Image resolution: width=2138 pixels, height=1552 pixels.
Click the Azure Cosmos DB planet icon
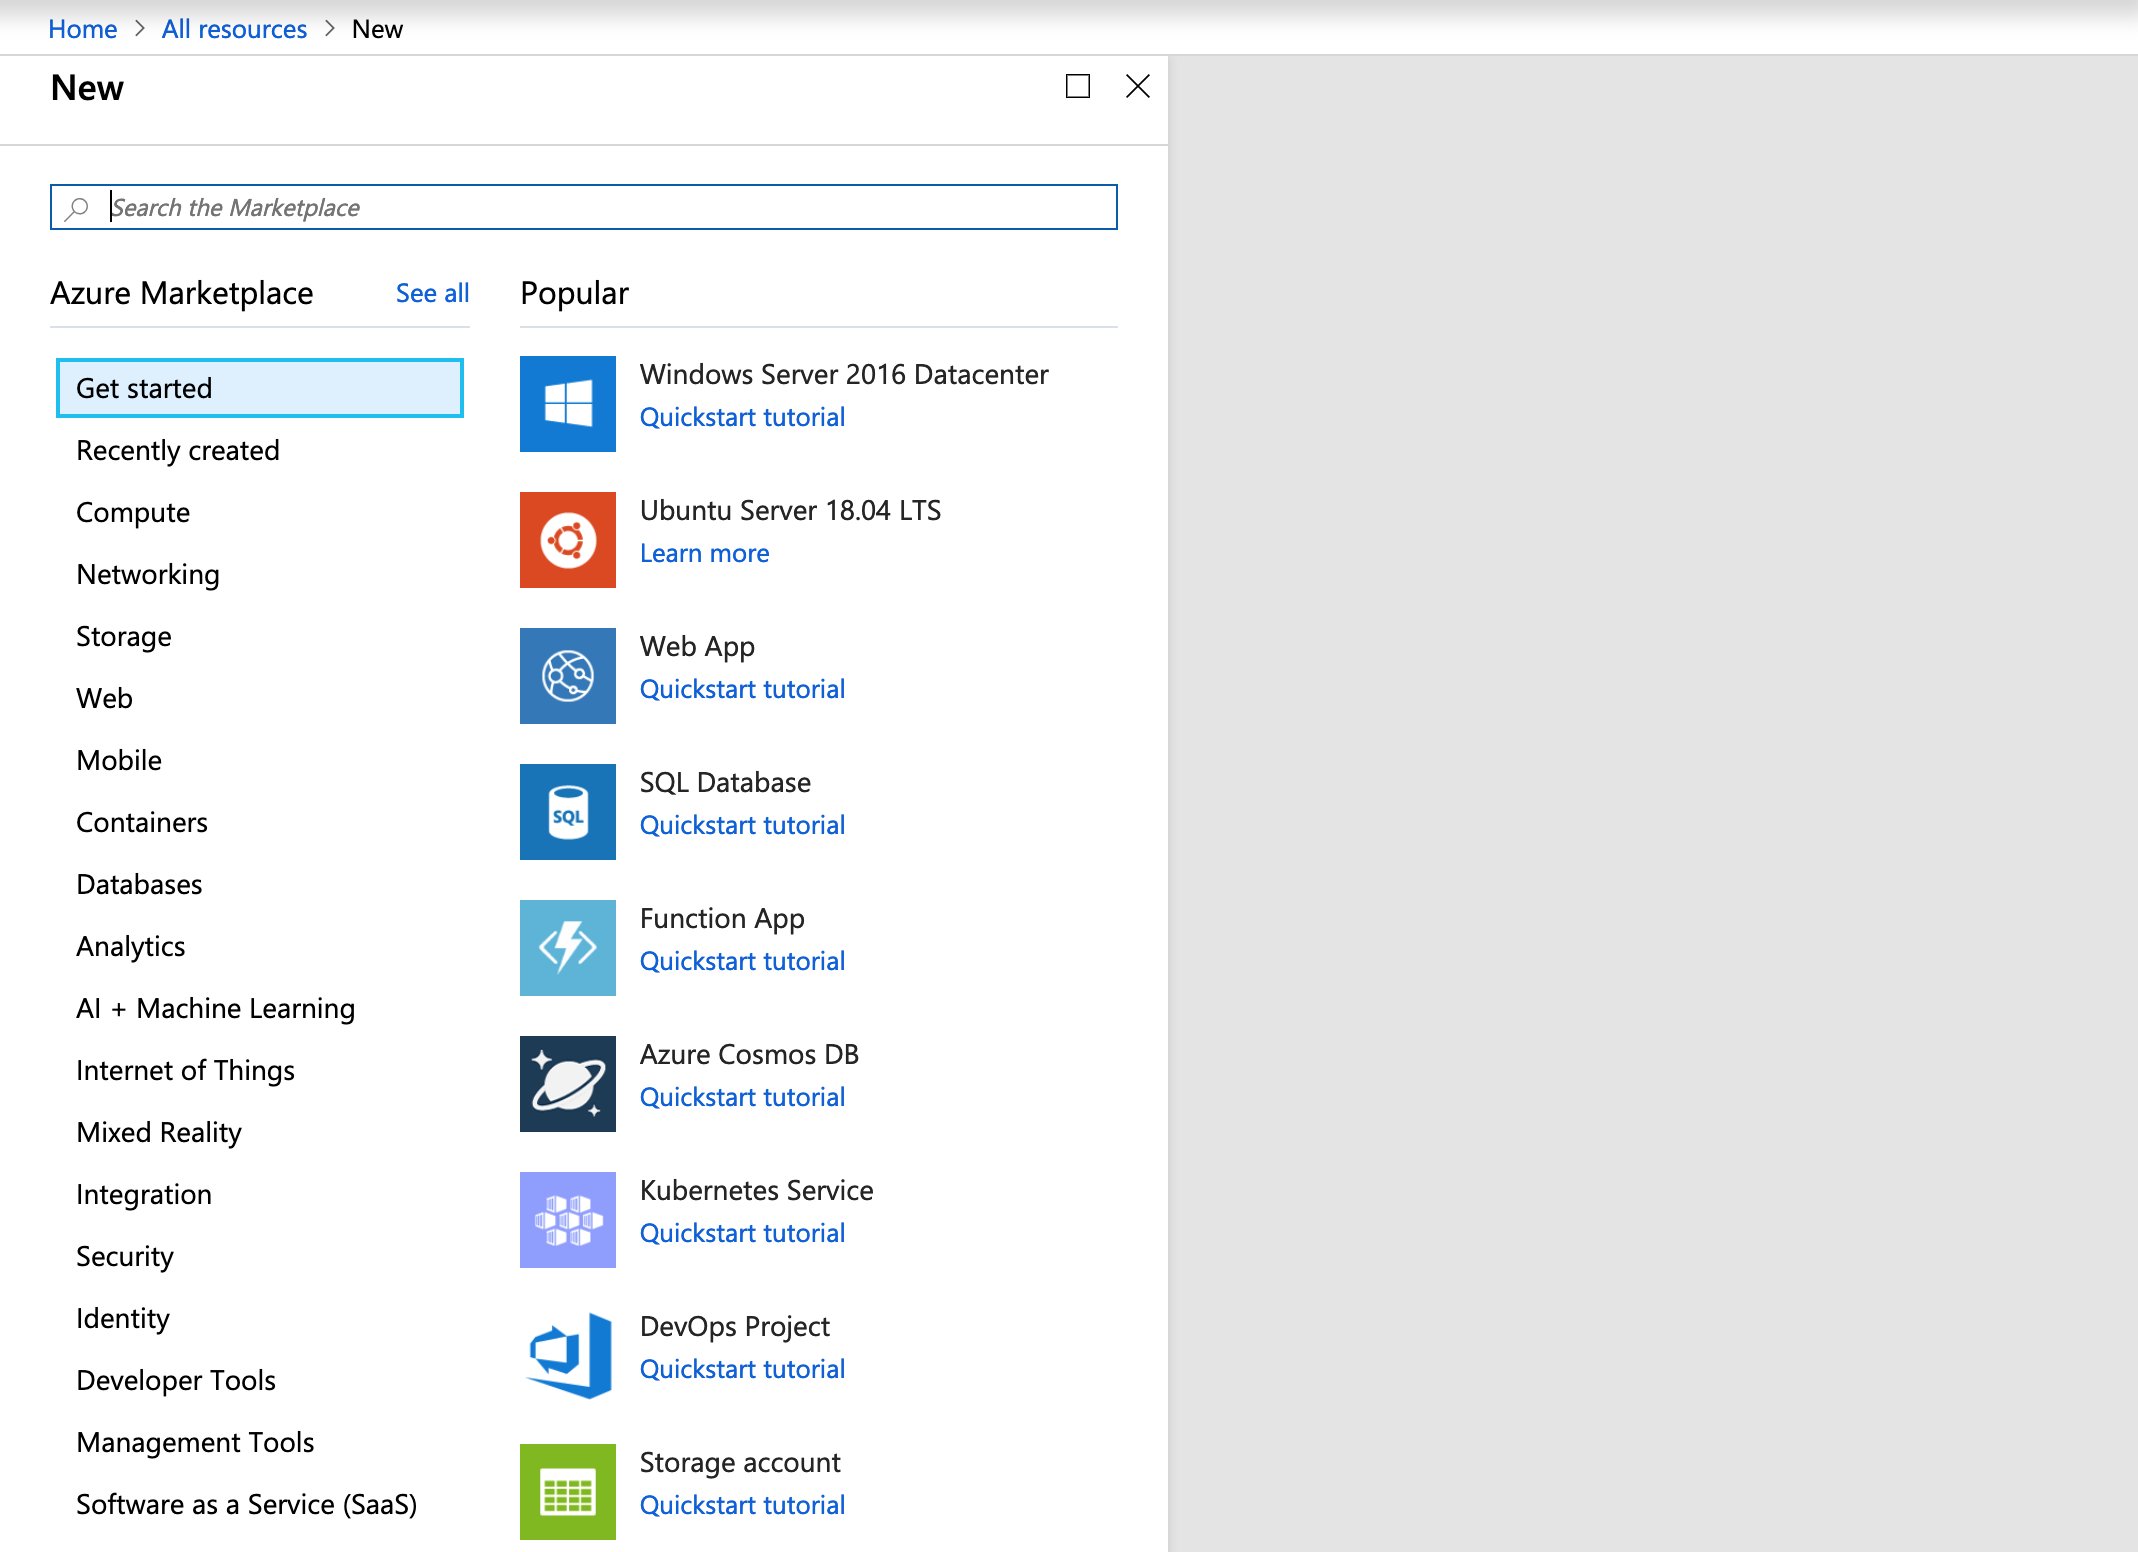[567, 1084]
